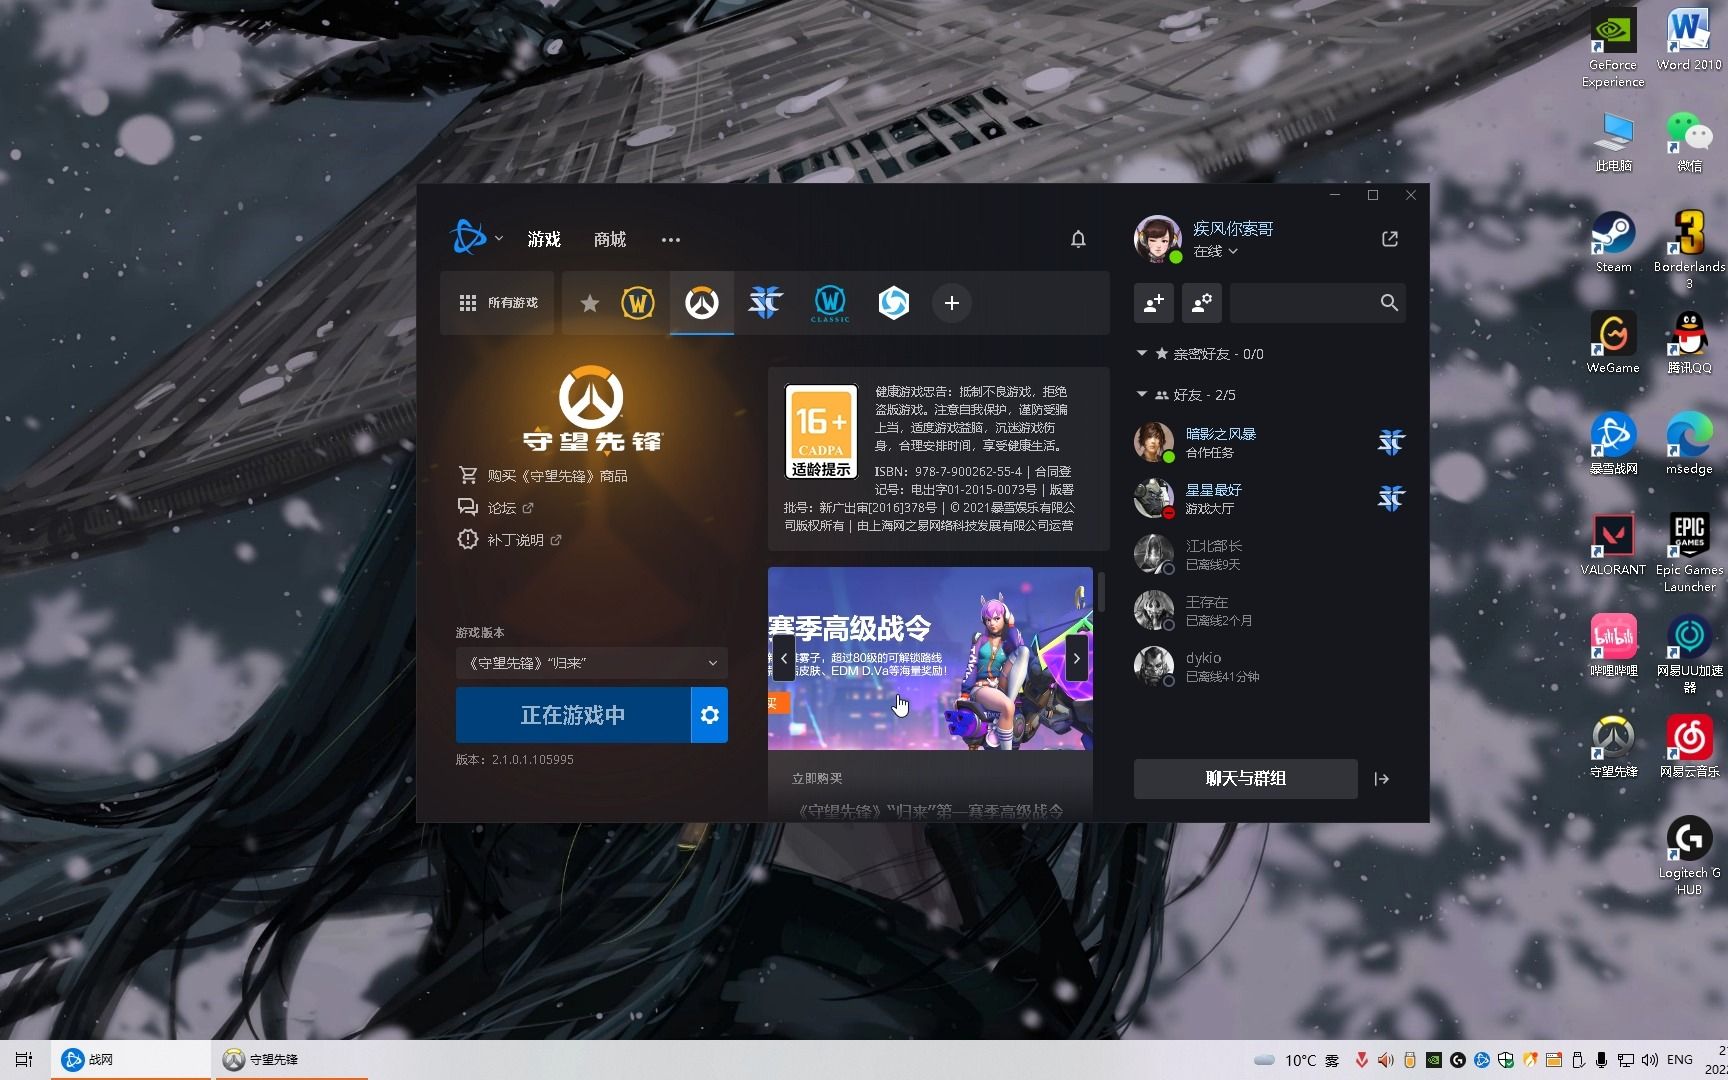1728x1080 pixels.
Task: Click the season battle pass banner image
Action: 930,658
